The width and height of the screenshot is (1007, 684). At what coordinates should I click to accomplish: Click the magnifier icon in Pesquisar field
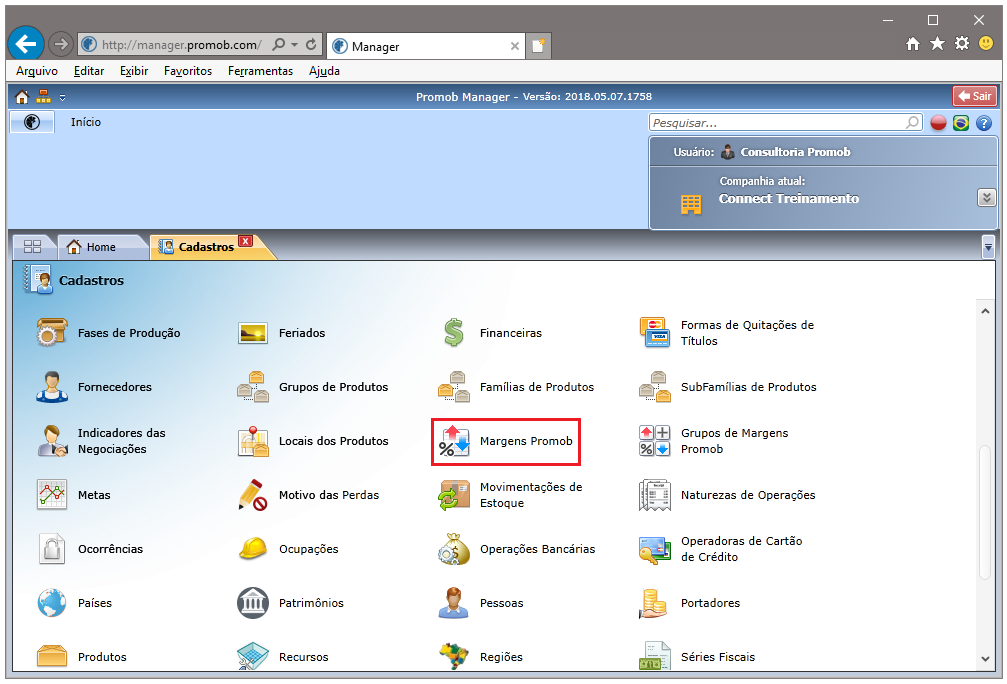click(x=913, y=122)
